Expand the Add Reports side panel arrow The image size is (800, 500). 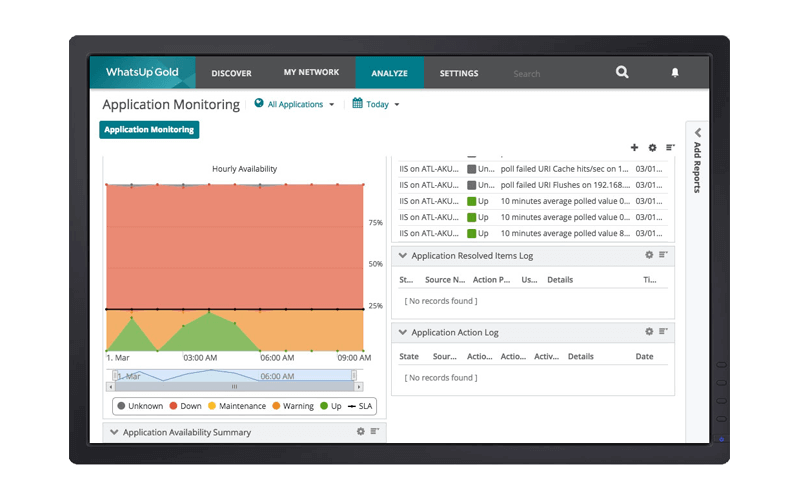(697, 133)
